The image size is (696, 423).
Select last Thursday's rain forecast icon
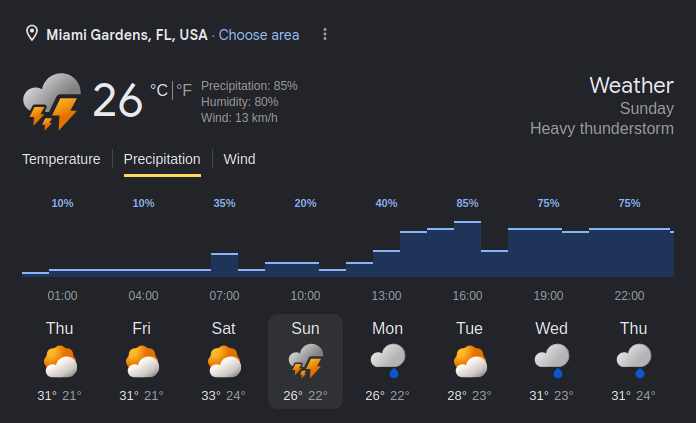(x=633, y=361)
